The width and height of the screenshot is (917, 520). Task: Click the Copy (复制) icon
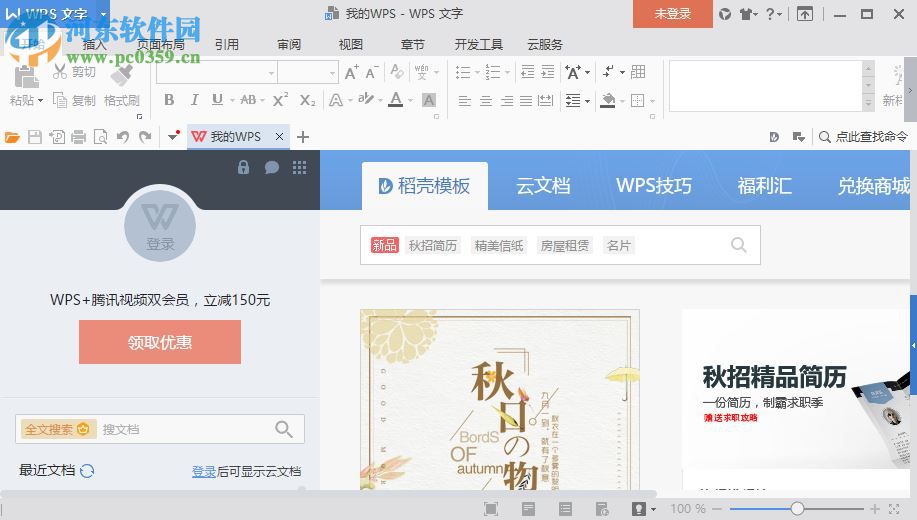tap(60, 100)
